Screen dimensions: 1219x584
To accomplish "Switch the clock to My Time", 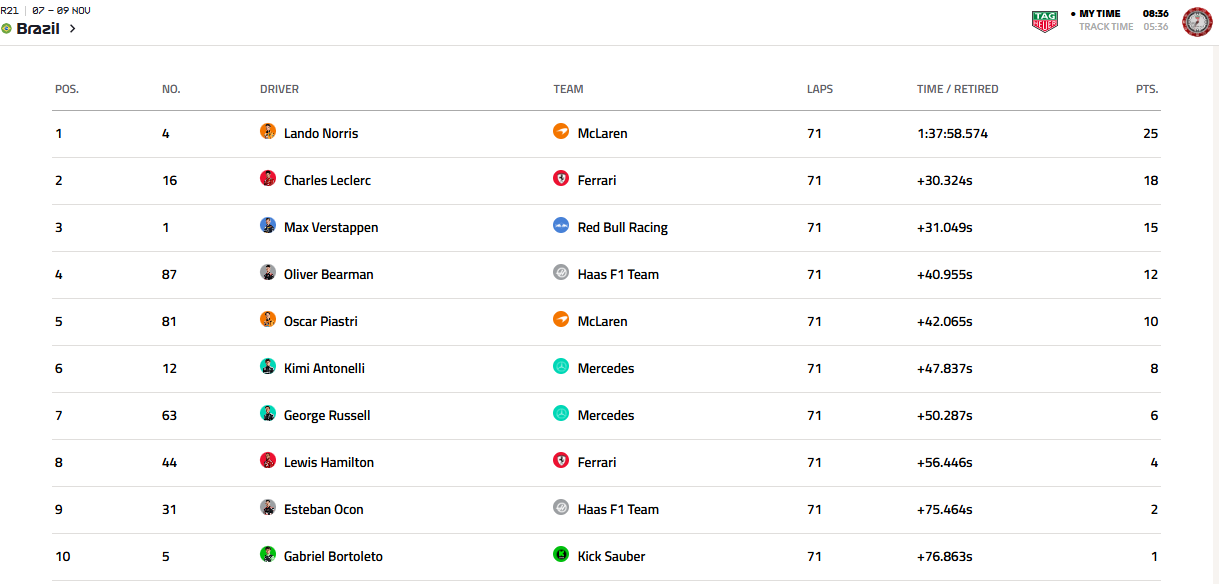I will pos(1100,14).
